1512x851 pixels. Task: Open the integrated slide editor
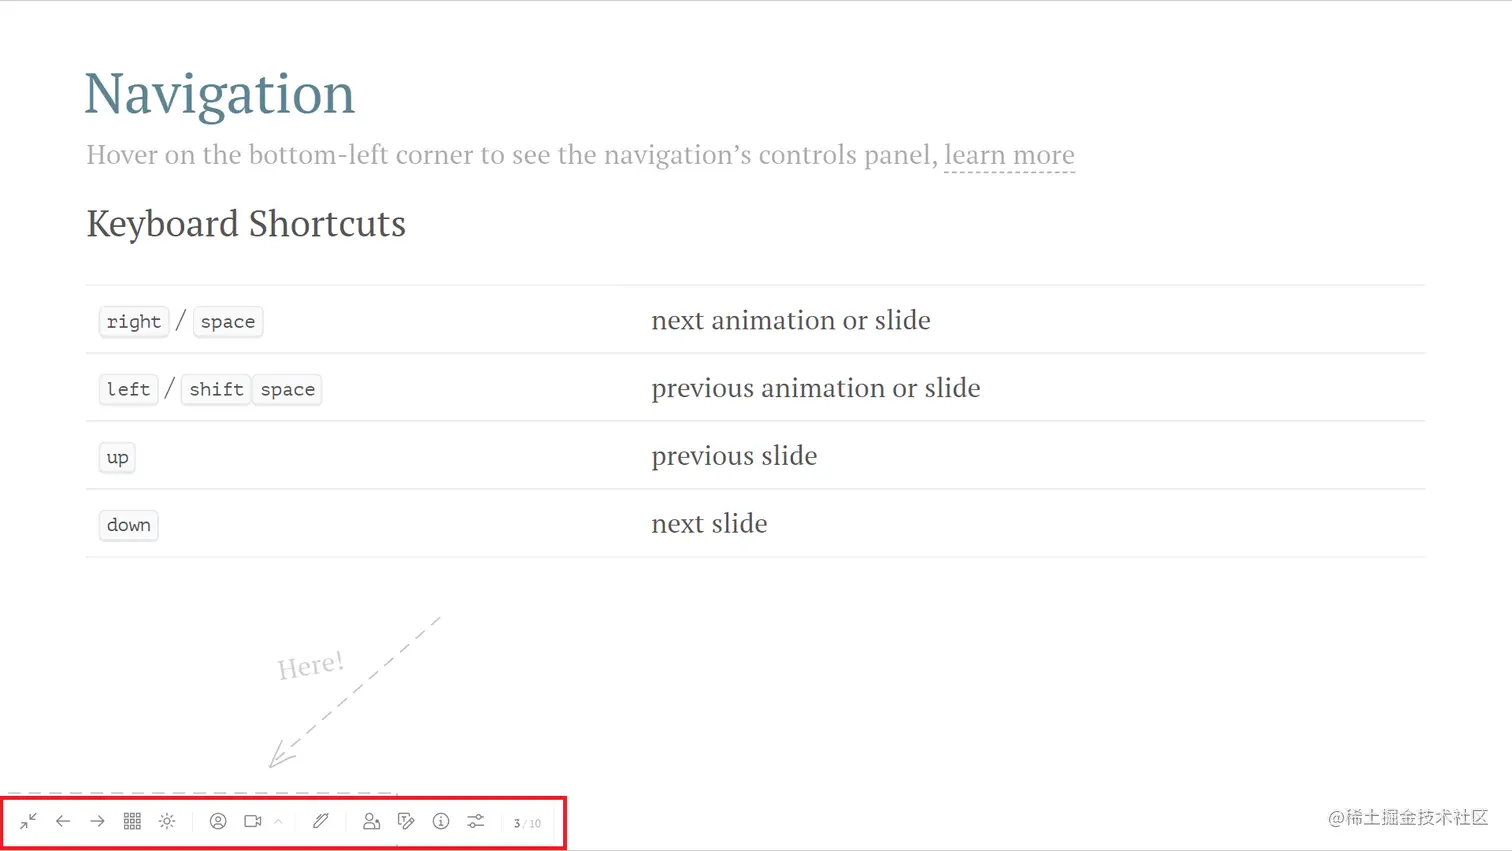click(x=406, y=821)
